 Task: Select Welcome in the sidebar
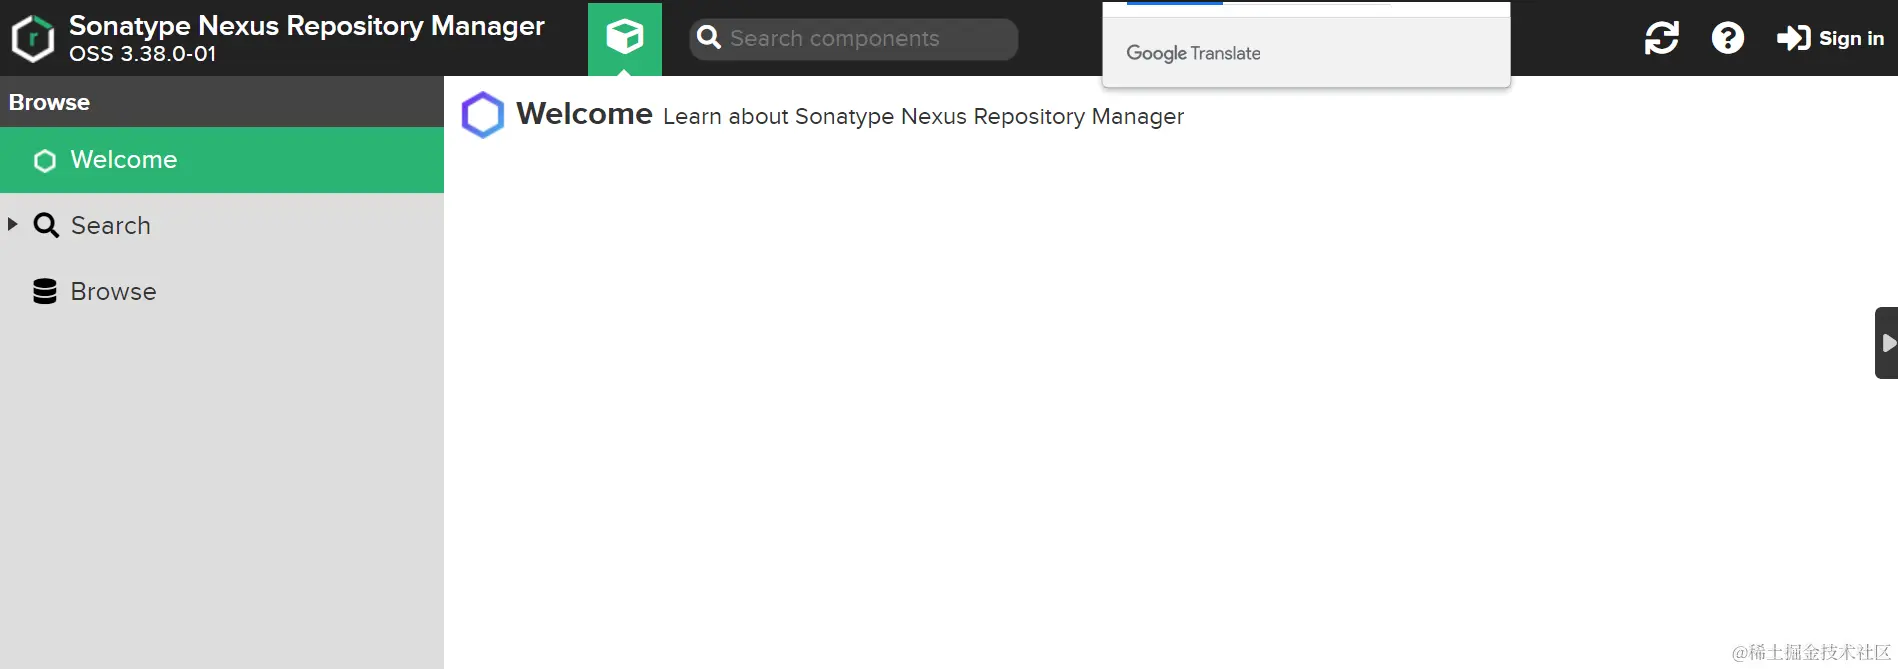tap(222, 160)
